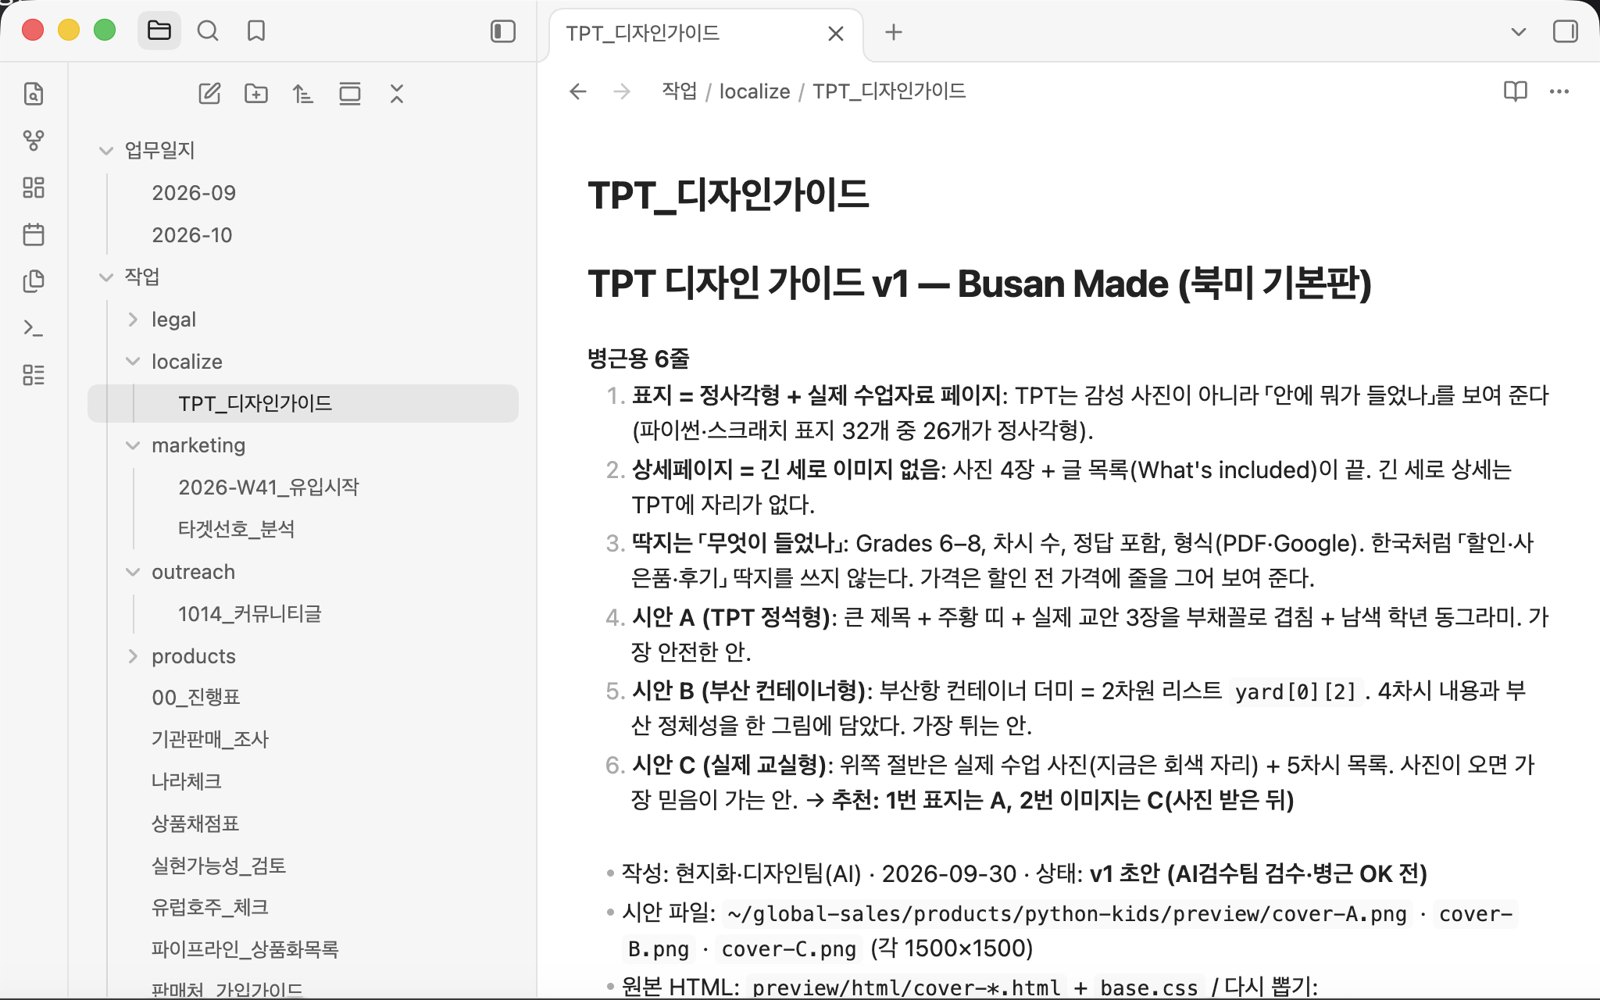The height and width of the screenshot is (1000, 1600).
Task: Open daily note calendar icon
Action: pyautogui.click(x=33, y=234)
